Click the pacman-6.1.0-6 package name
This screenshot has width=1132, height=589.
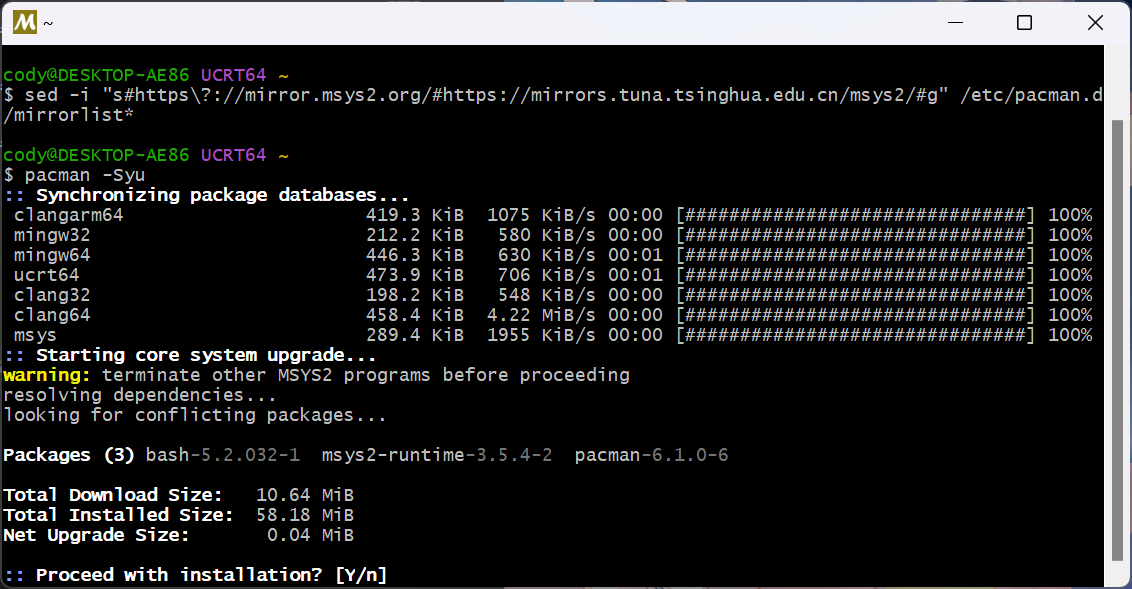click(651, 455)
